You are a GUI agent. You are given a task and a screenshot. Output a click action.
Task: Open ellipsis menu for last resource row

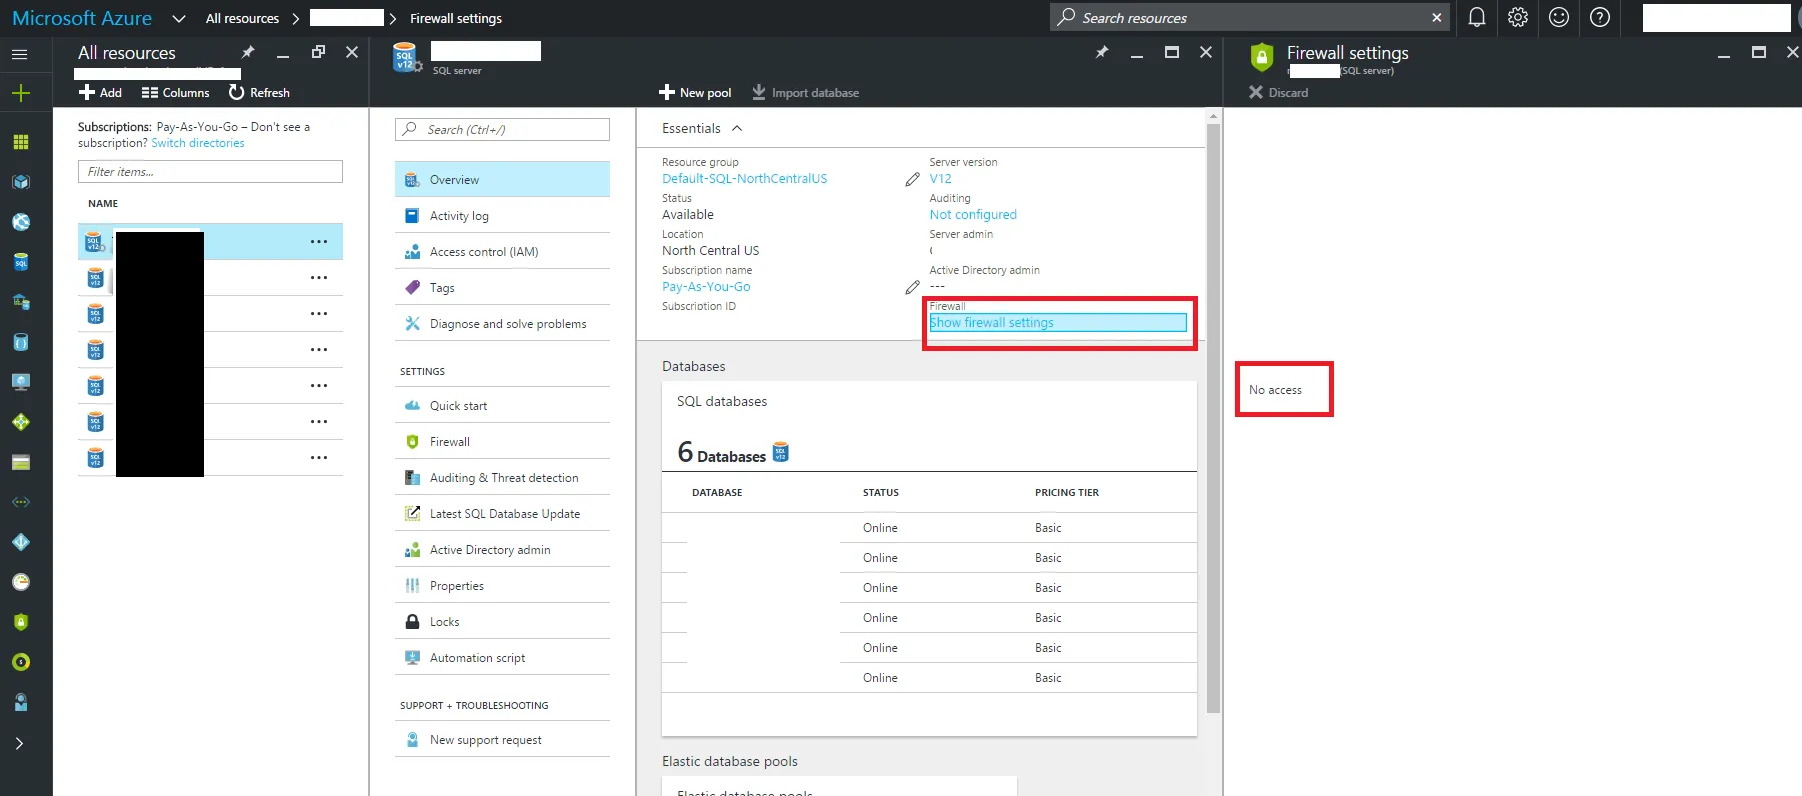click(319, 457)
